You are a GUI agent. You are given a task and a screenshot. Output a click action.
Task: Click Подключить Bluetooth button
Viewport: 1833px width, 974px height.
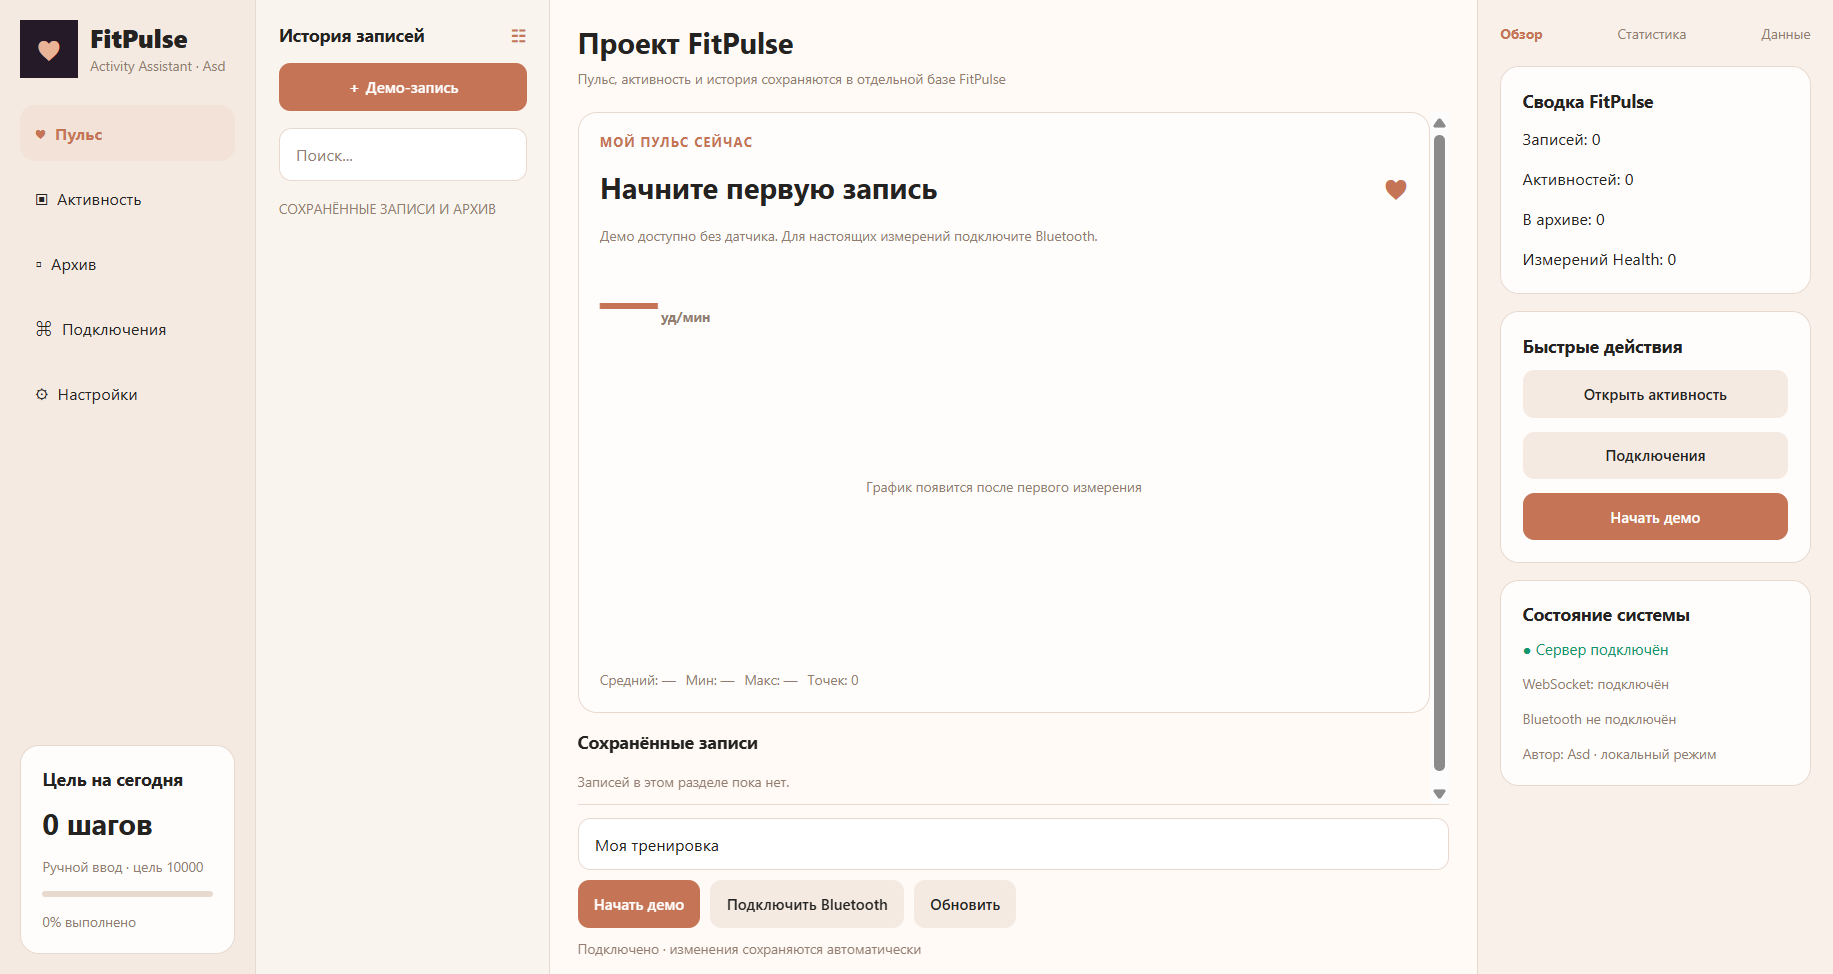[x=807, y=904]
